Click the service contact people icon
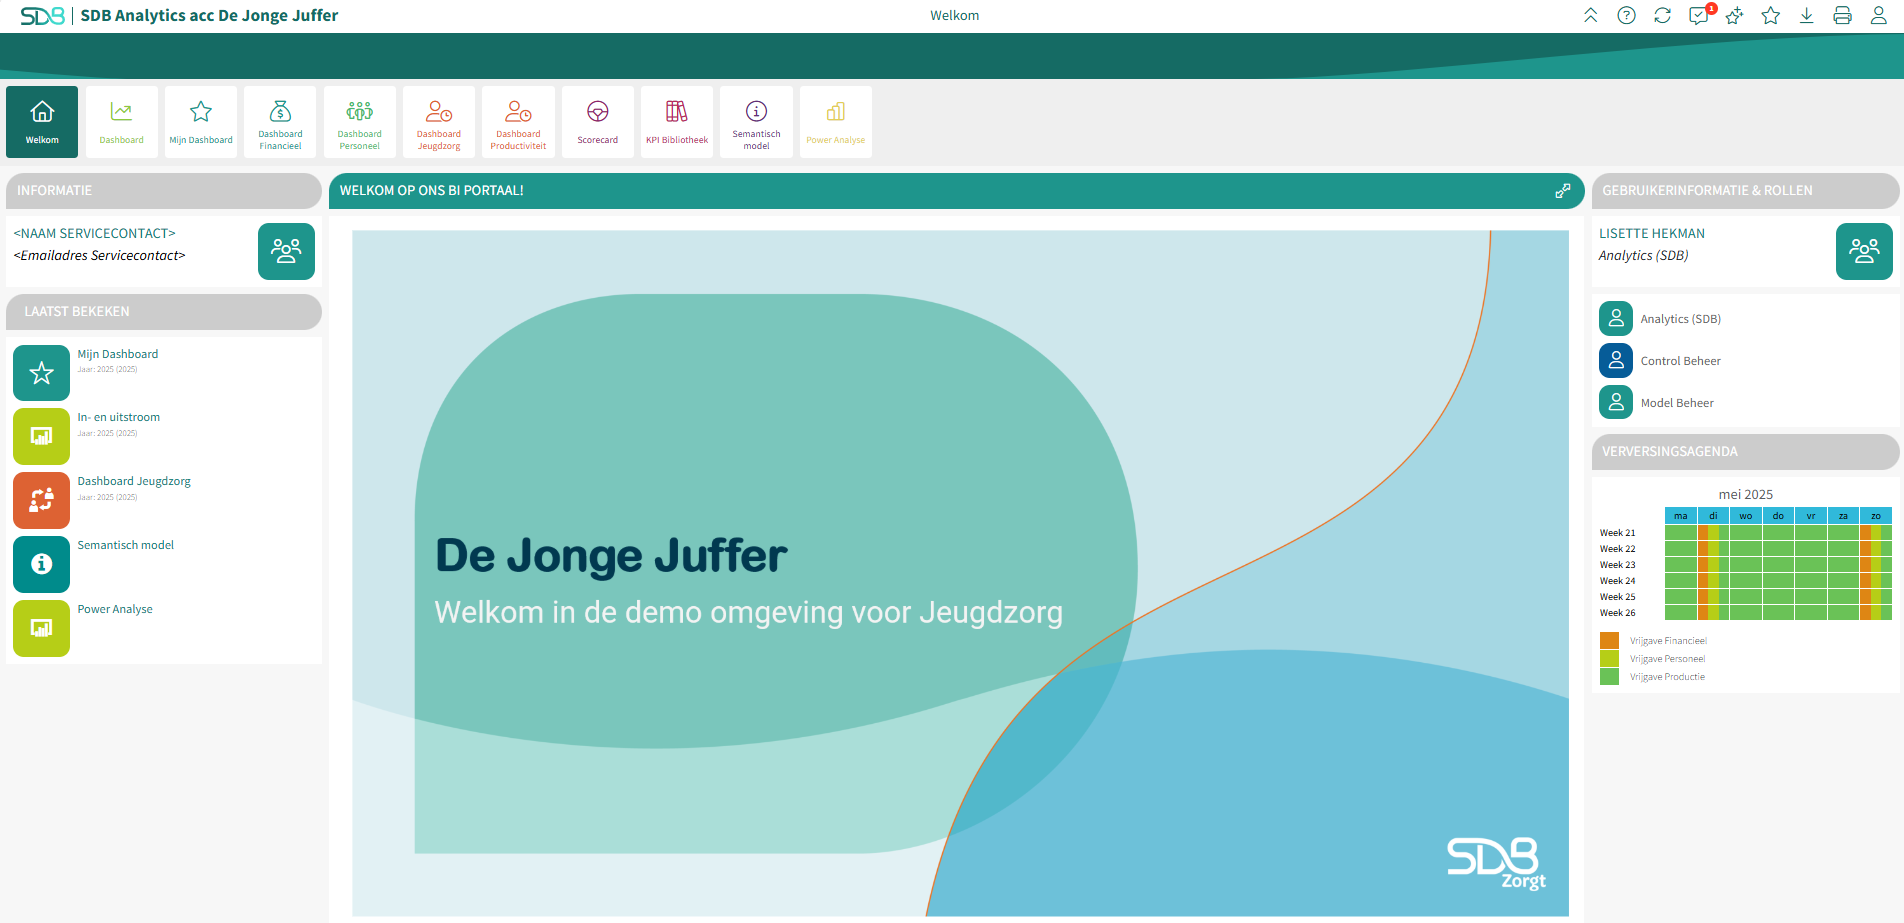The image size is (1904, 923). [286, 251]
